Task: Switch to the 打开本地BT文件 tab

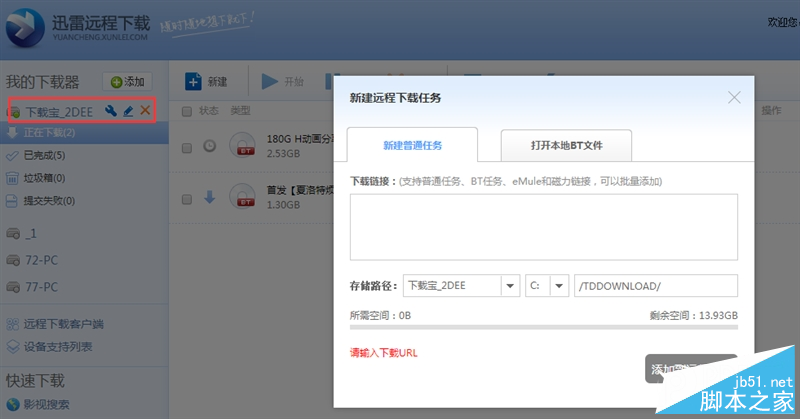Action: (566, 145)
